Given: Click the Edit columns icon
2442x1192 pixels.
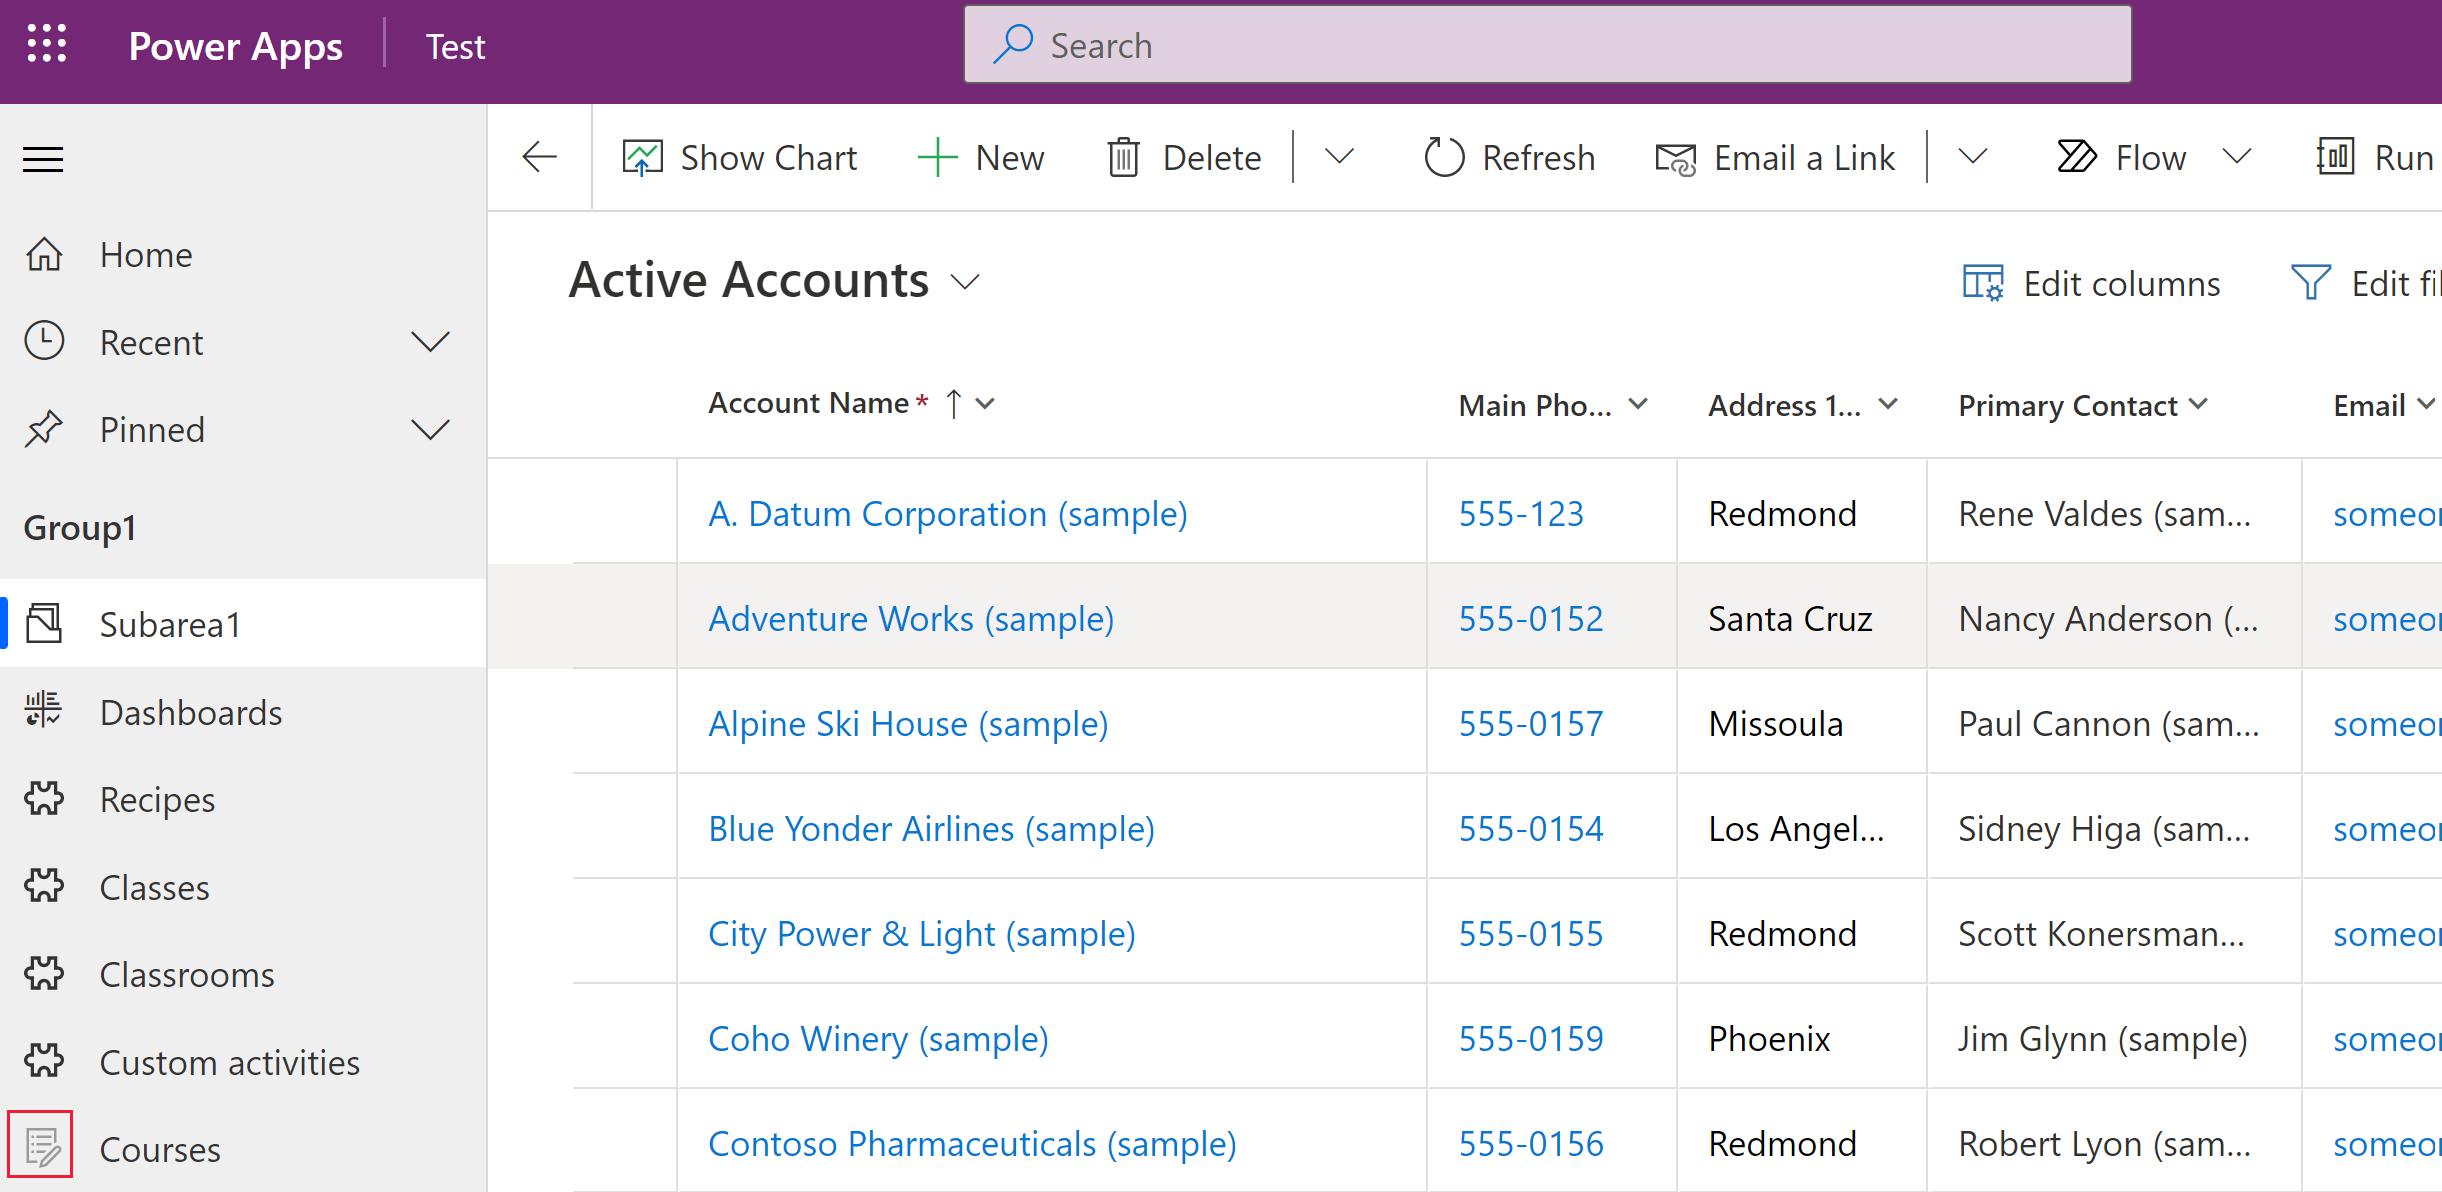Looking at the screenshot, I should click(1986, 285).
